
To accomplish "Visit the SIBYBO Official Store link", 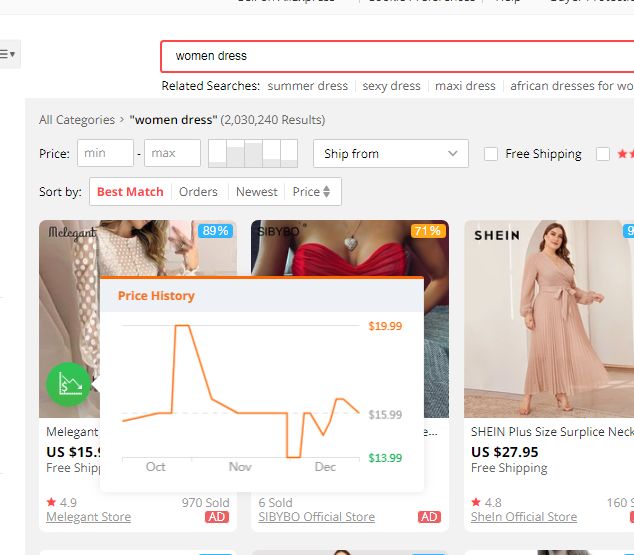I will point(316,517).
